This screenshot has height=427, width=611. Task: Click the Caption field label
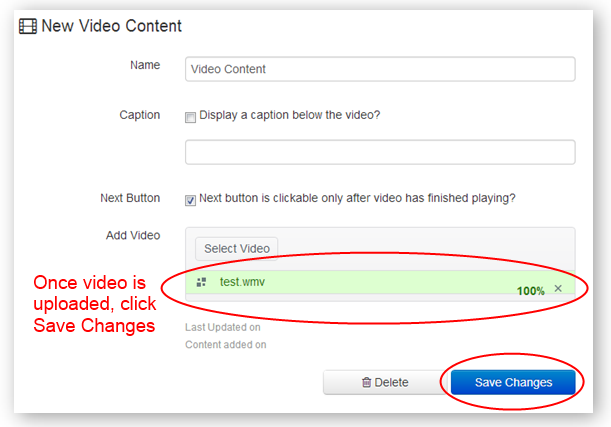tap(139, 115)
